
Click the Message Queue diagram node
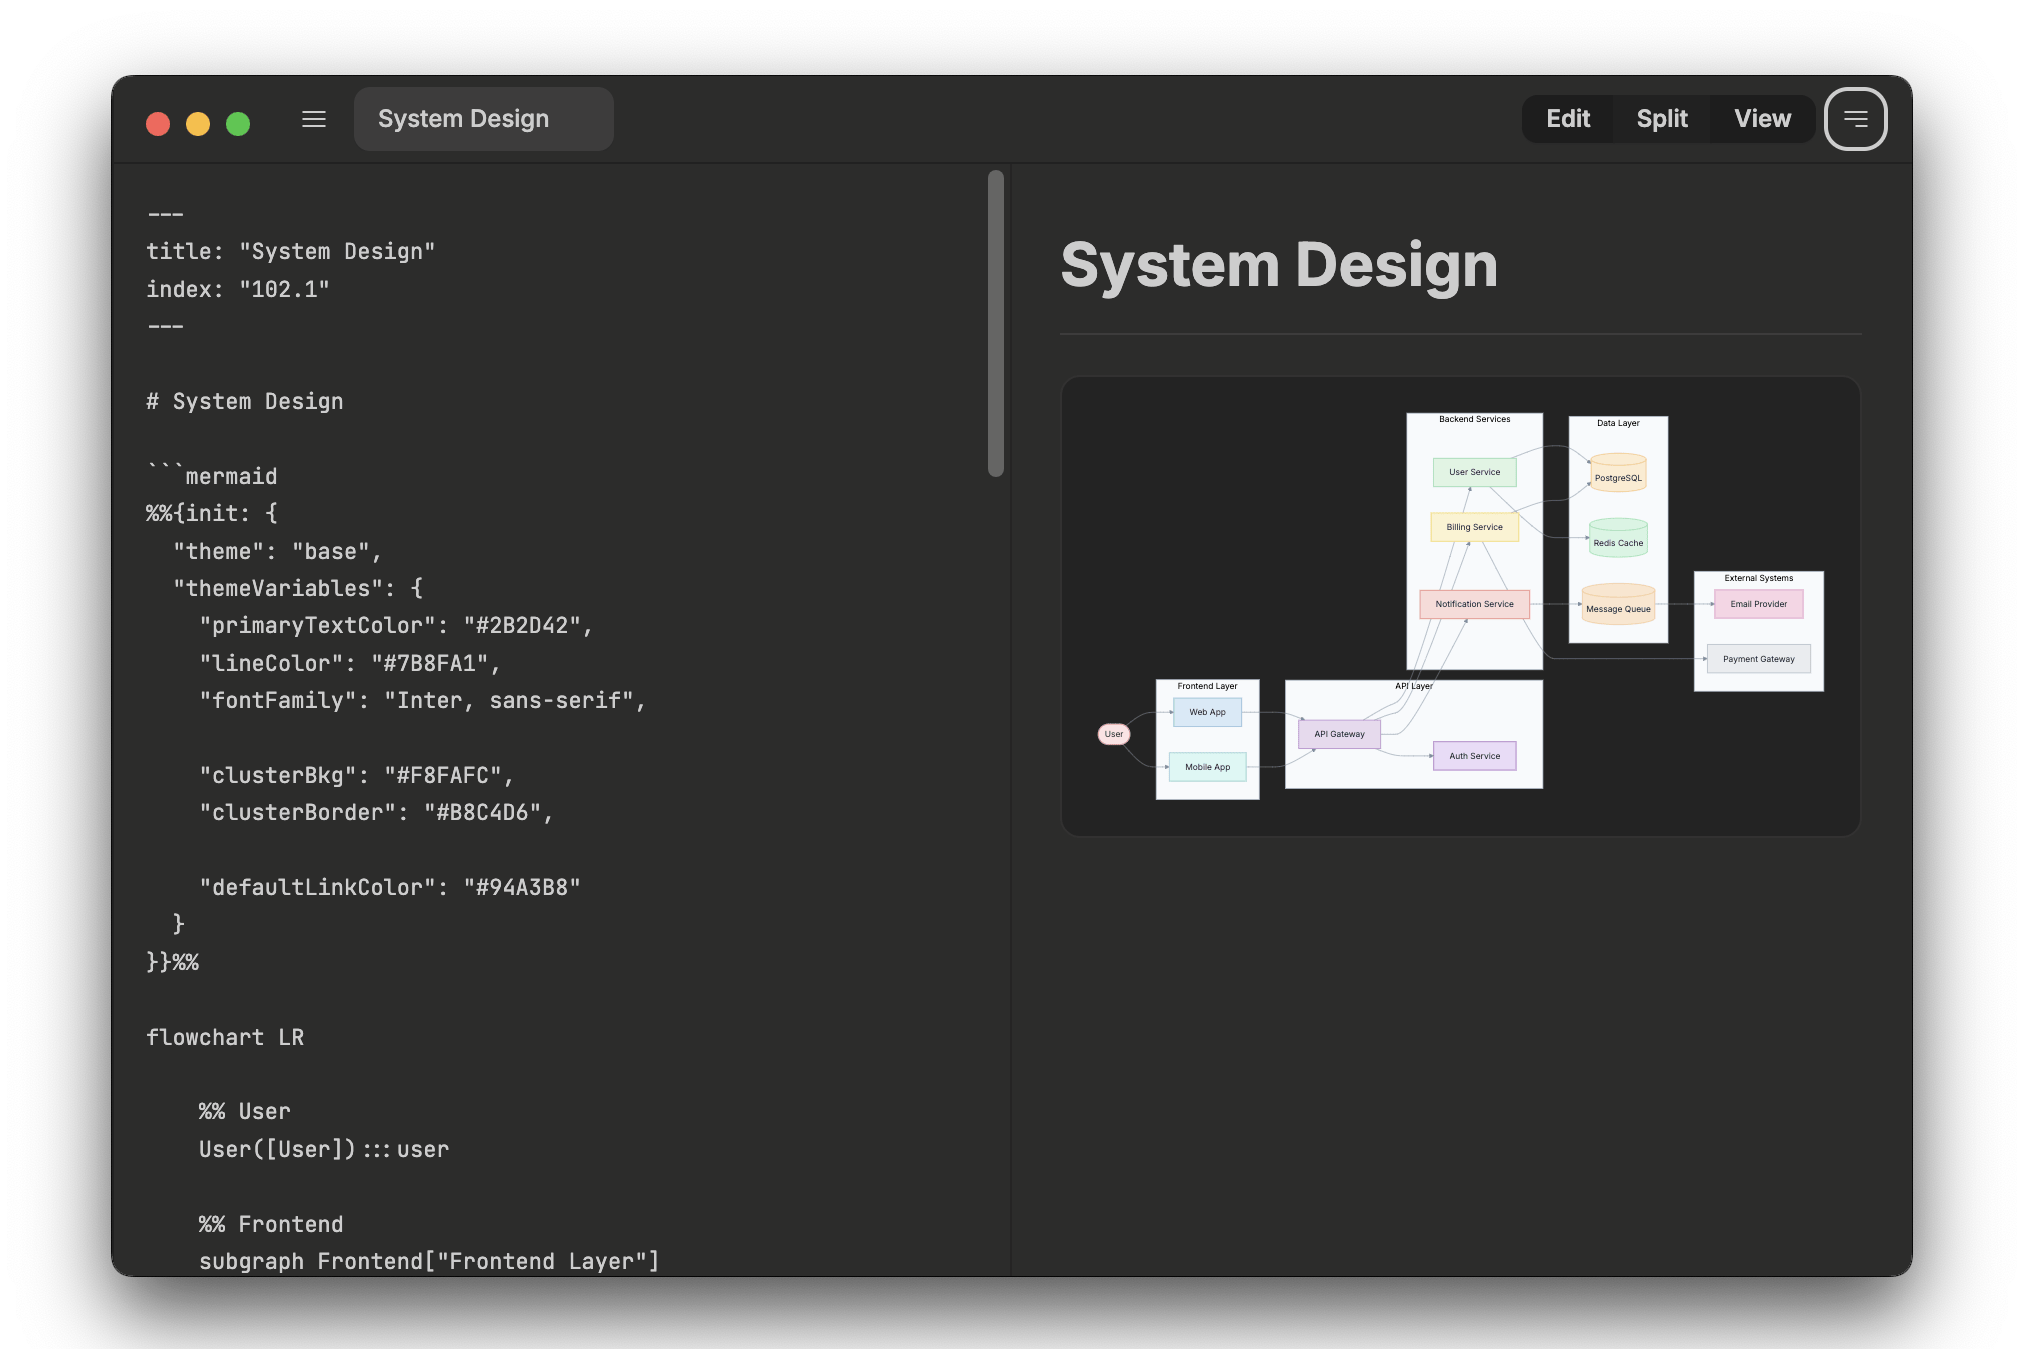(1618, 605)
